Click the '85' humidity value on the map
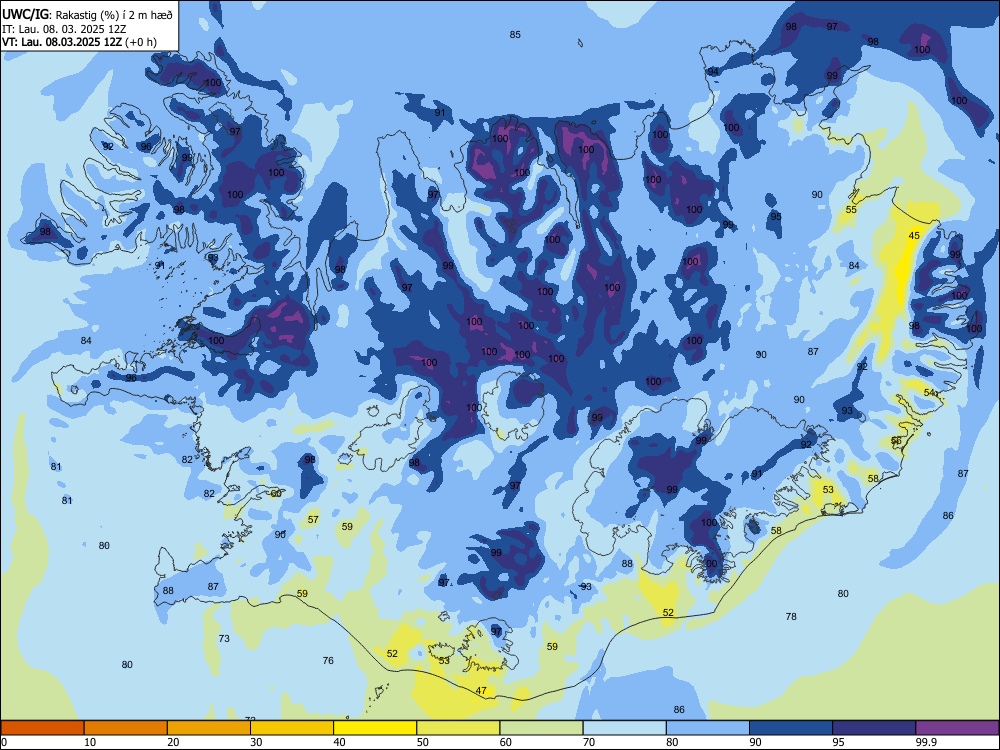Screen dimensions: 1000x750 click(515, 34)
